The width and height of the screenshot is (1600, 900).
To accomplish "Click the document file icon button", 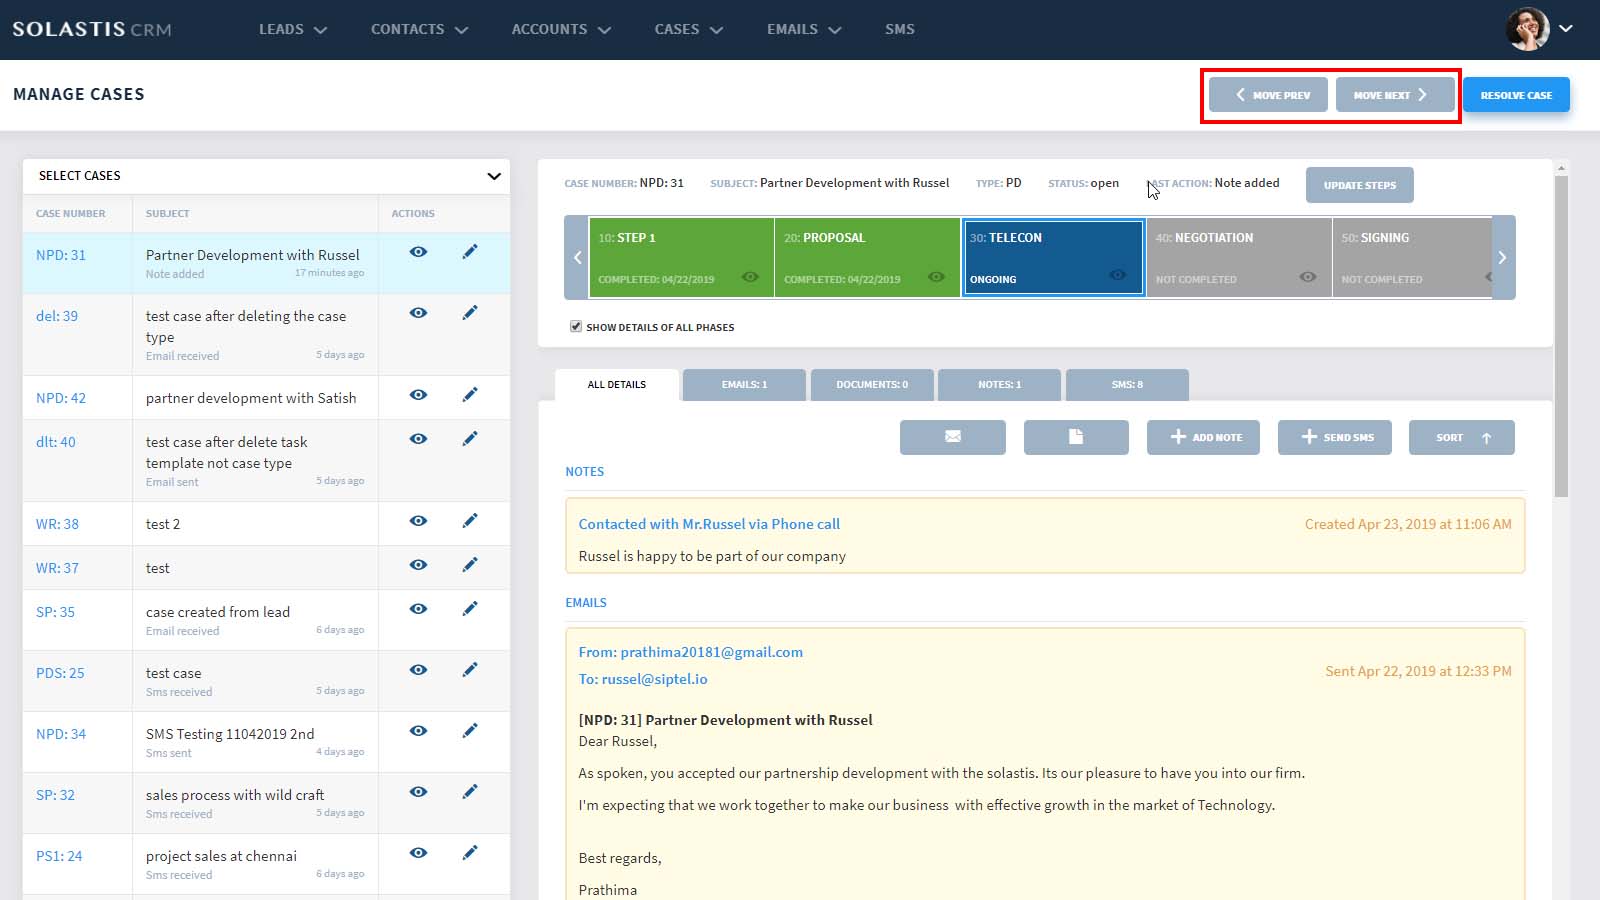I will coord(1075,437).
